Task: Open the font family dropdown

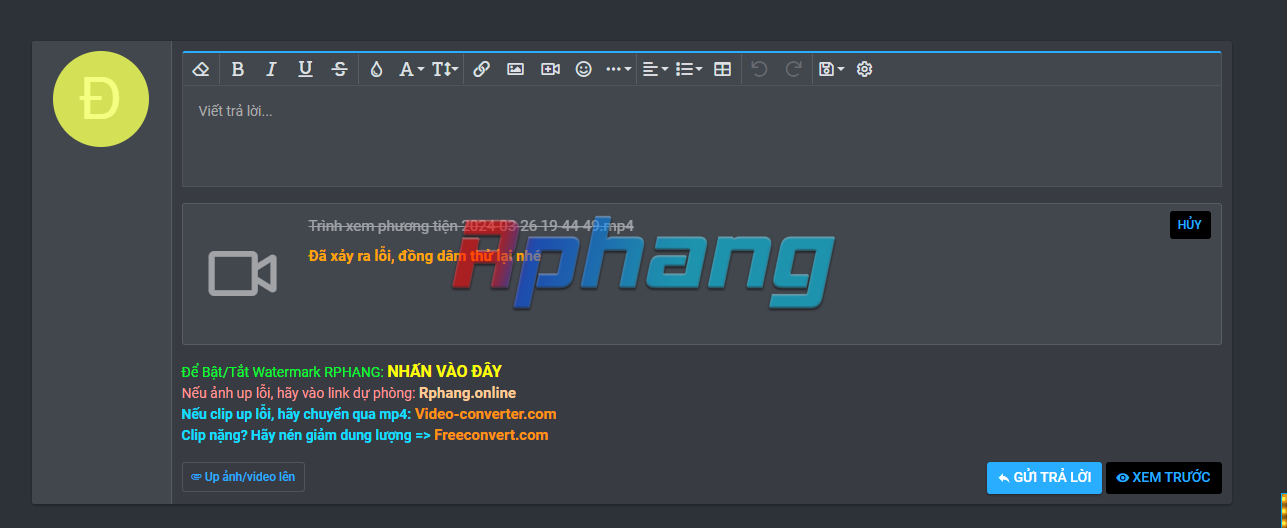Action: pos(411,69)
